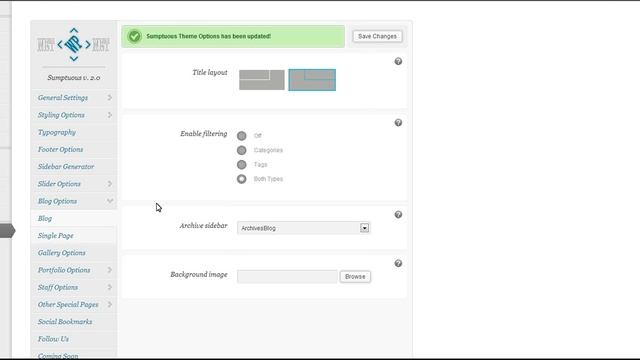Click Save Changes button
The image size is (640, 360).
377,36
